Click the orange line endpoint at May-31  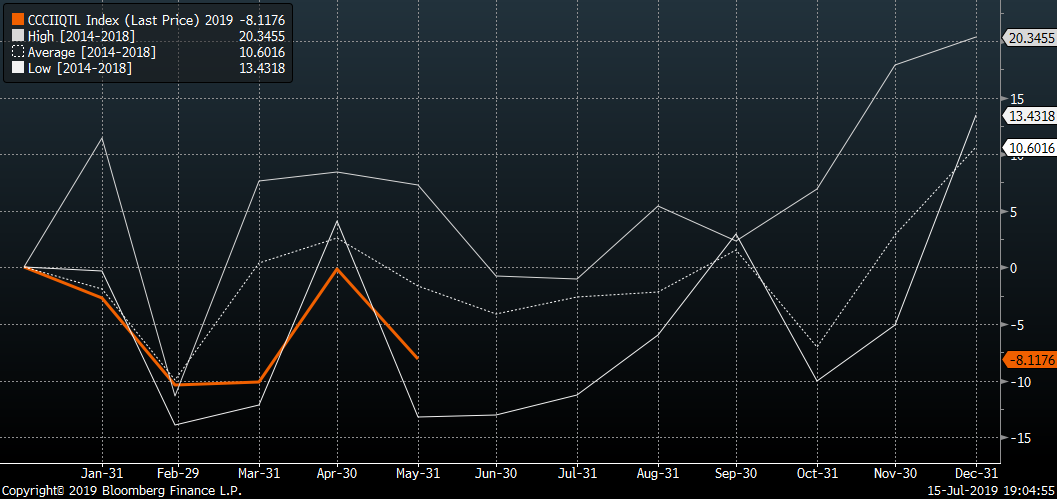click(417, 358)
